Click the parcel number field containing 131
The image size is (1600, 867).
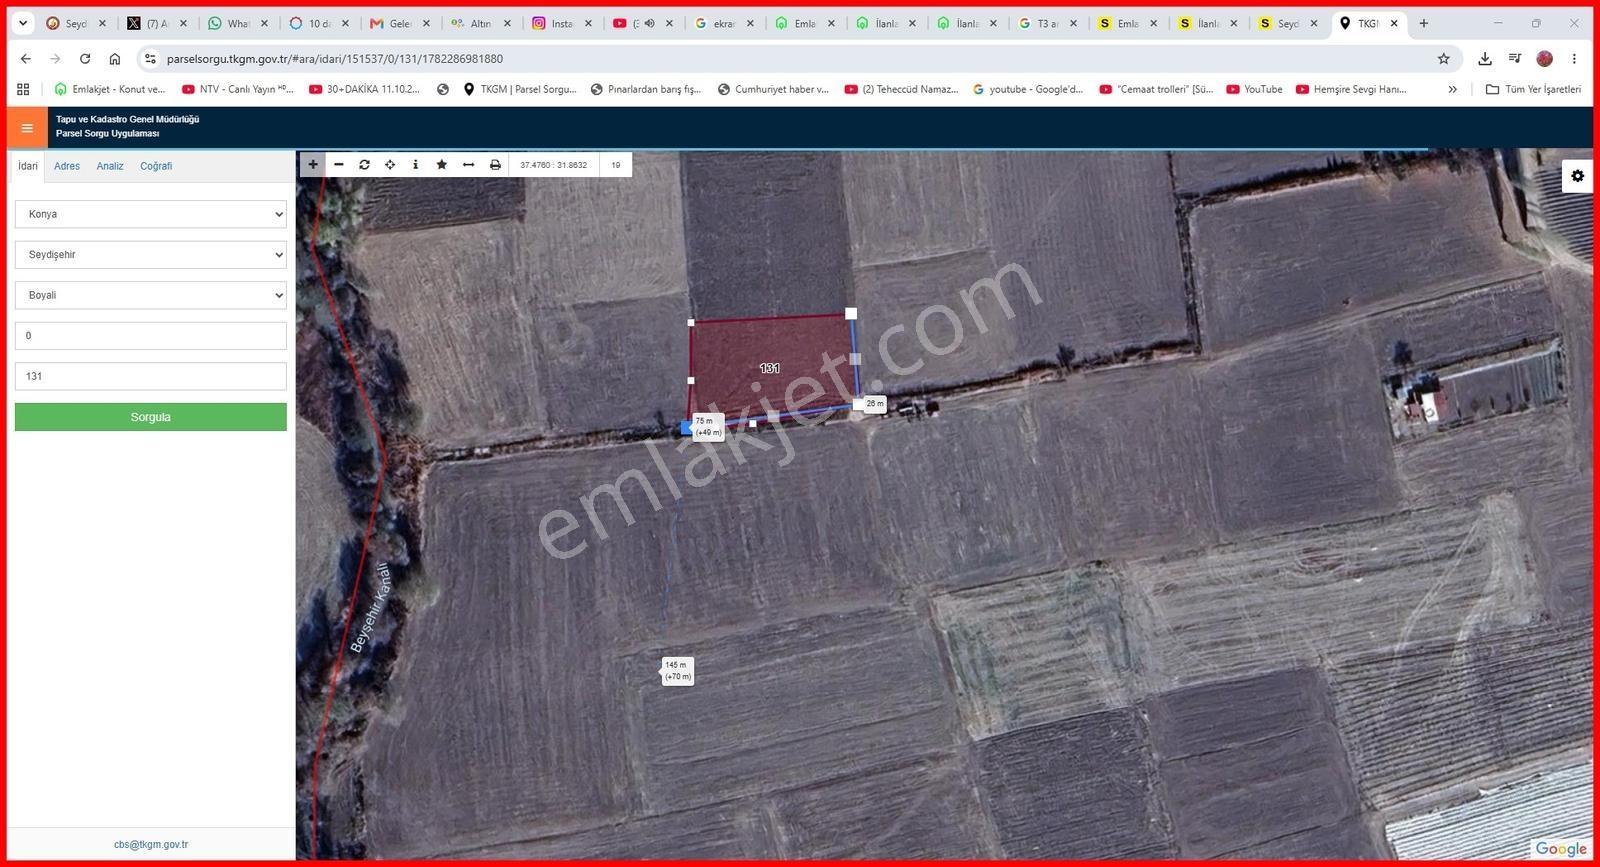coord(151,376)
